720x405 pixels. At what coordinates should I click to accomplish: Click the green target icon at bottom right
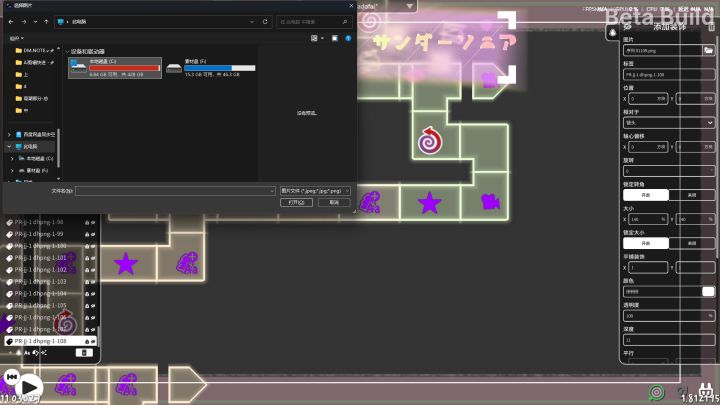(x=657, y=393)
